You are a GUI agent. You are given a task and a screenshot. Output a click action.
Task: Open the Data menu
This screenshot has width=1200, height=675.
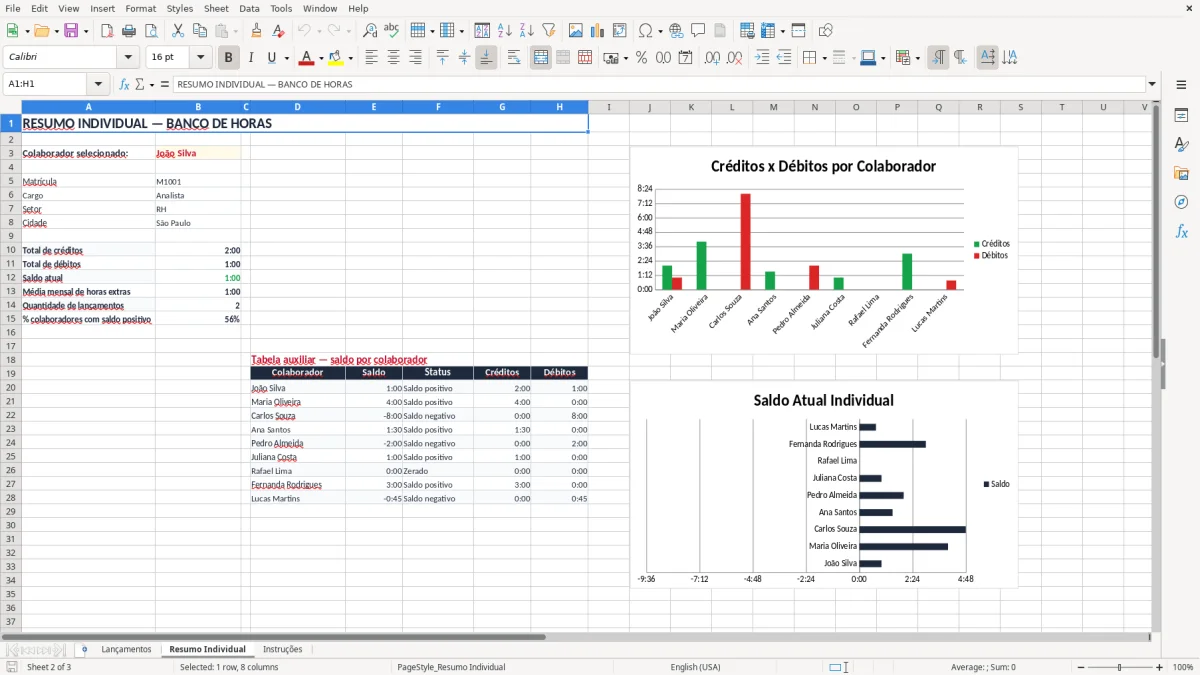(249, 8)
